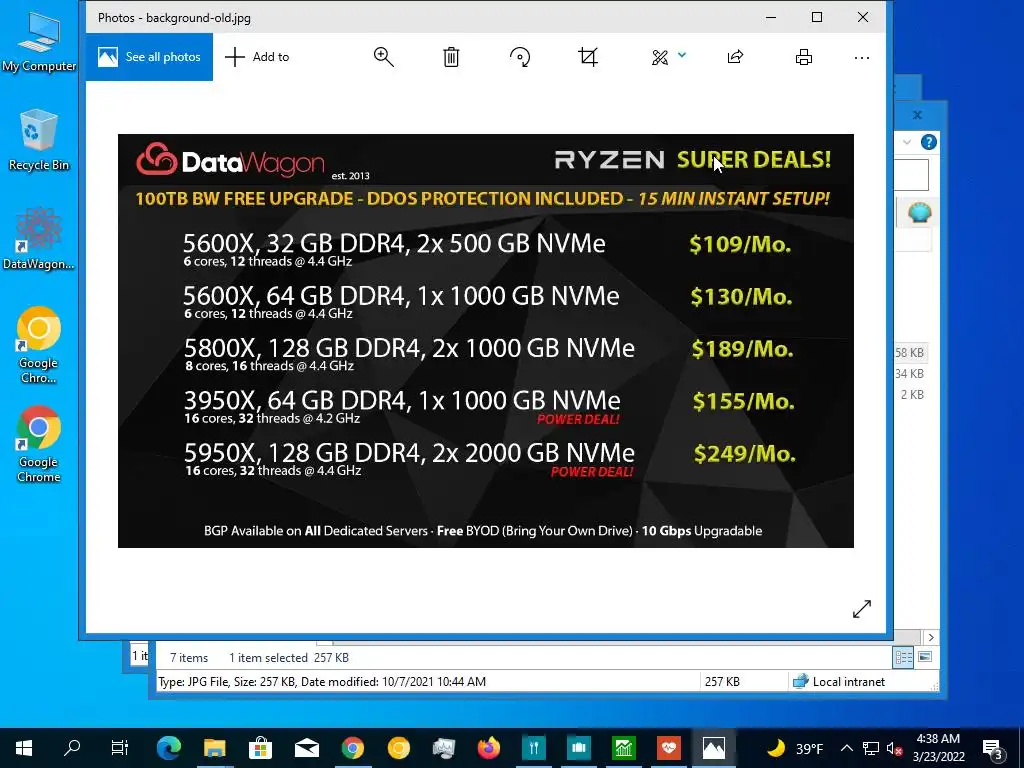Open clock showing 4:38 AM

click(938, 748)
